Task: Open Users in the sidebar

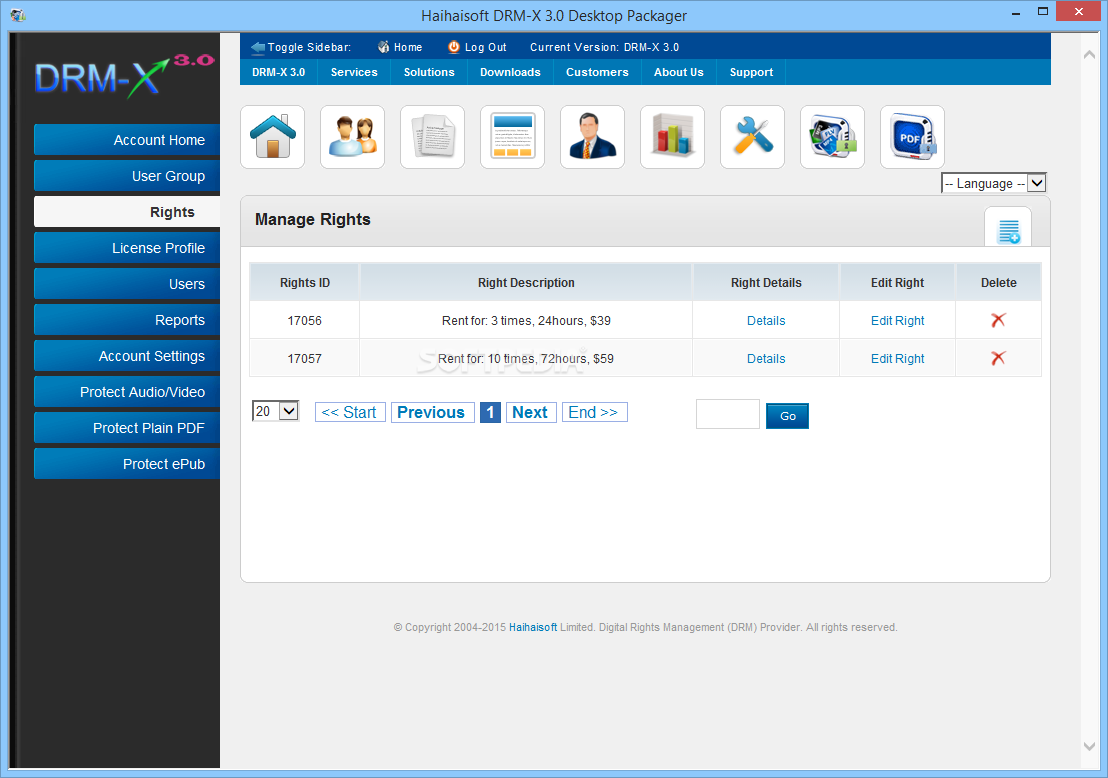Action: click(127, 284)
